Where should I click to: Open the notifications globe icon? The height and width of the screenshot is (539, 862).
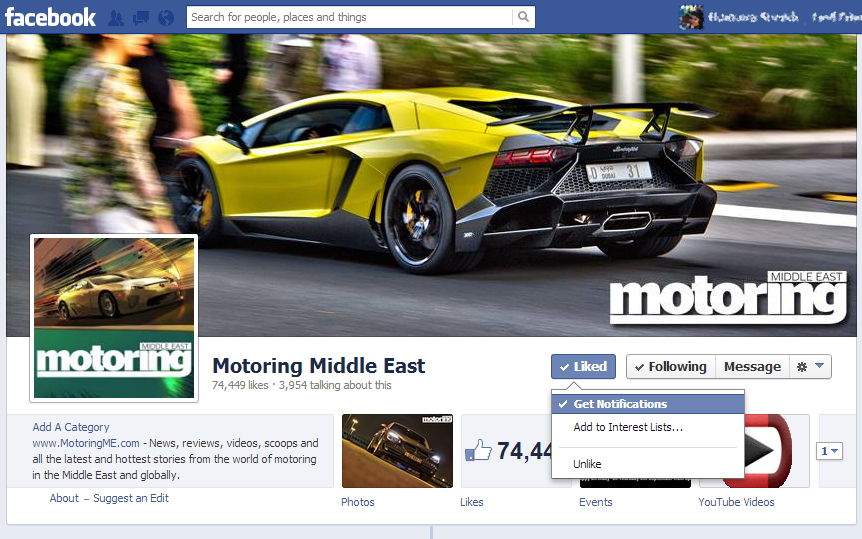click(165, 18)
